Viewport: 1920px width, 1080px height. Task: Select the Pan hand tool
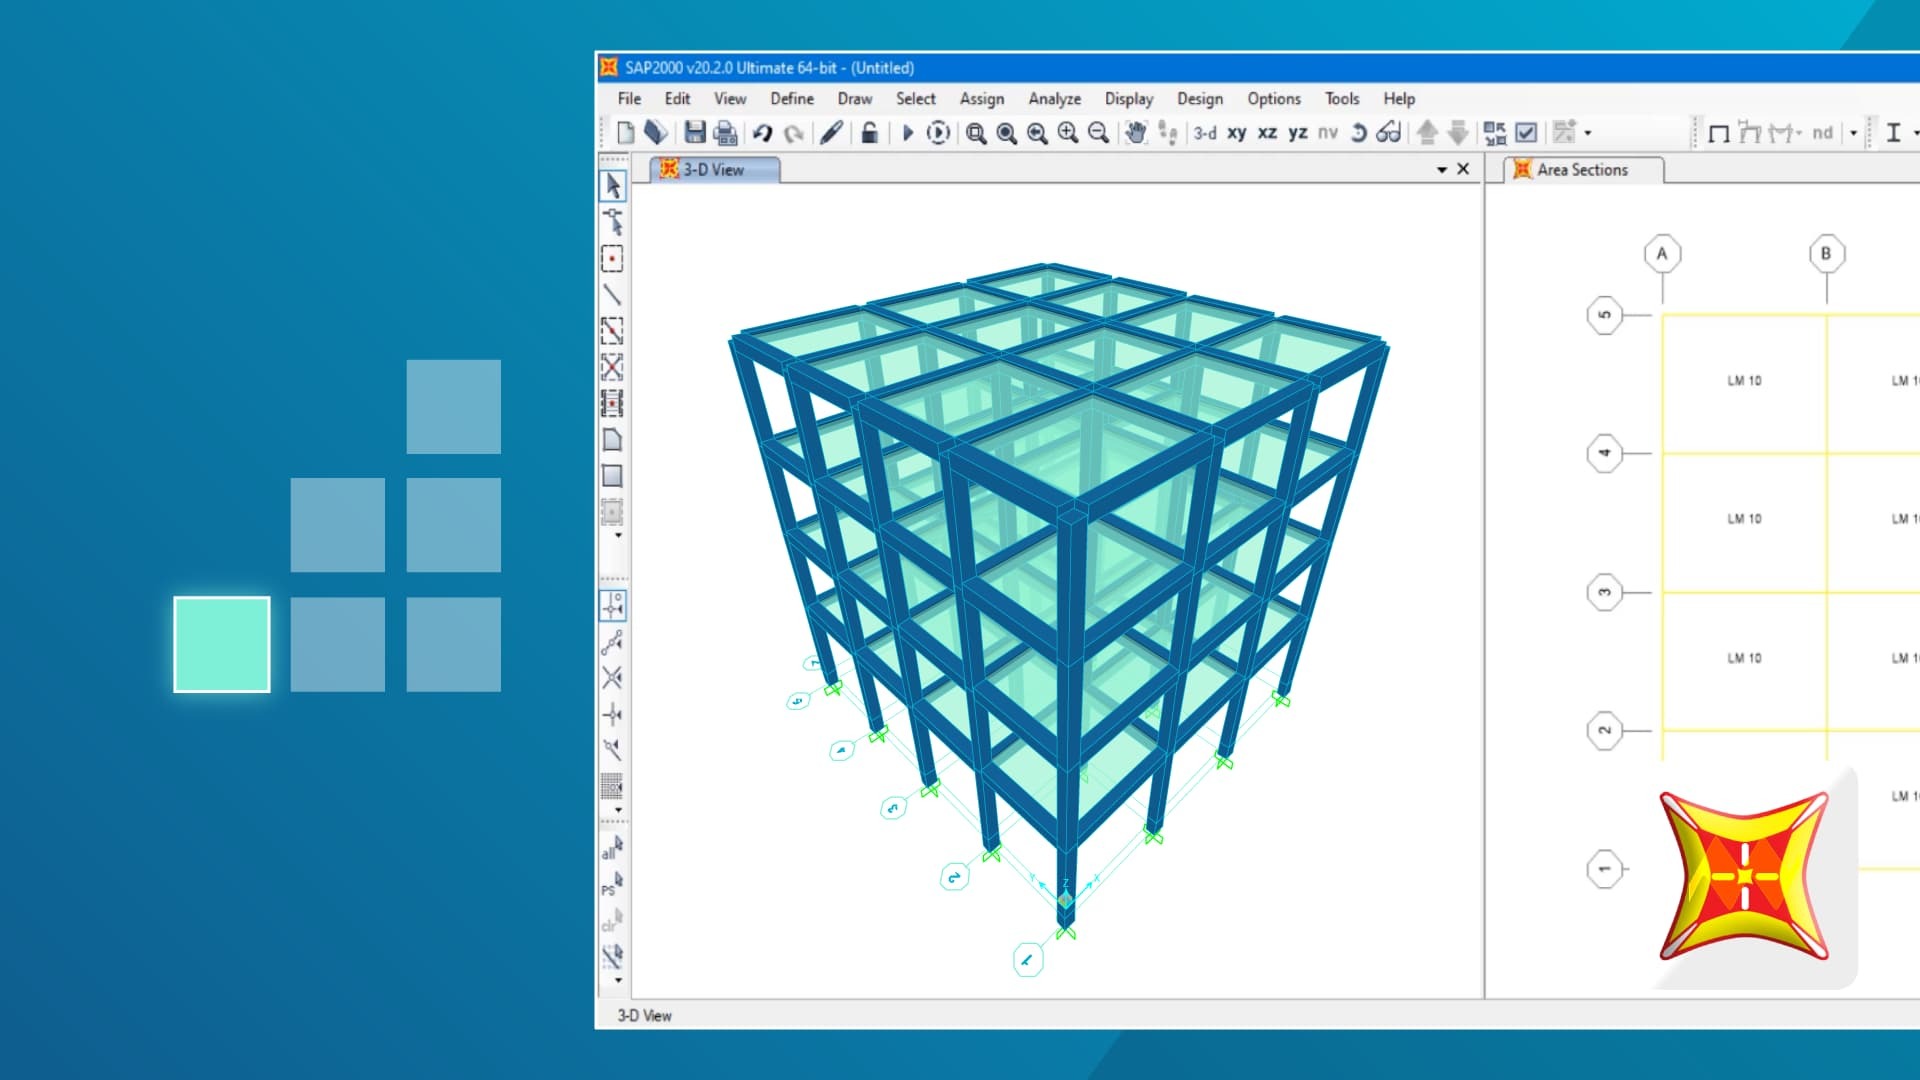click(x=1136, y=133)
